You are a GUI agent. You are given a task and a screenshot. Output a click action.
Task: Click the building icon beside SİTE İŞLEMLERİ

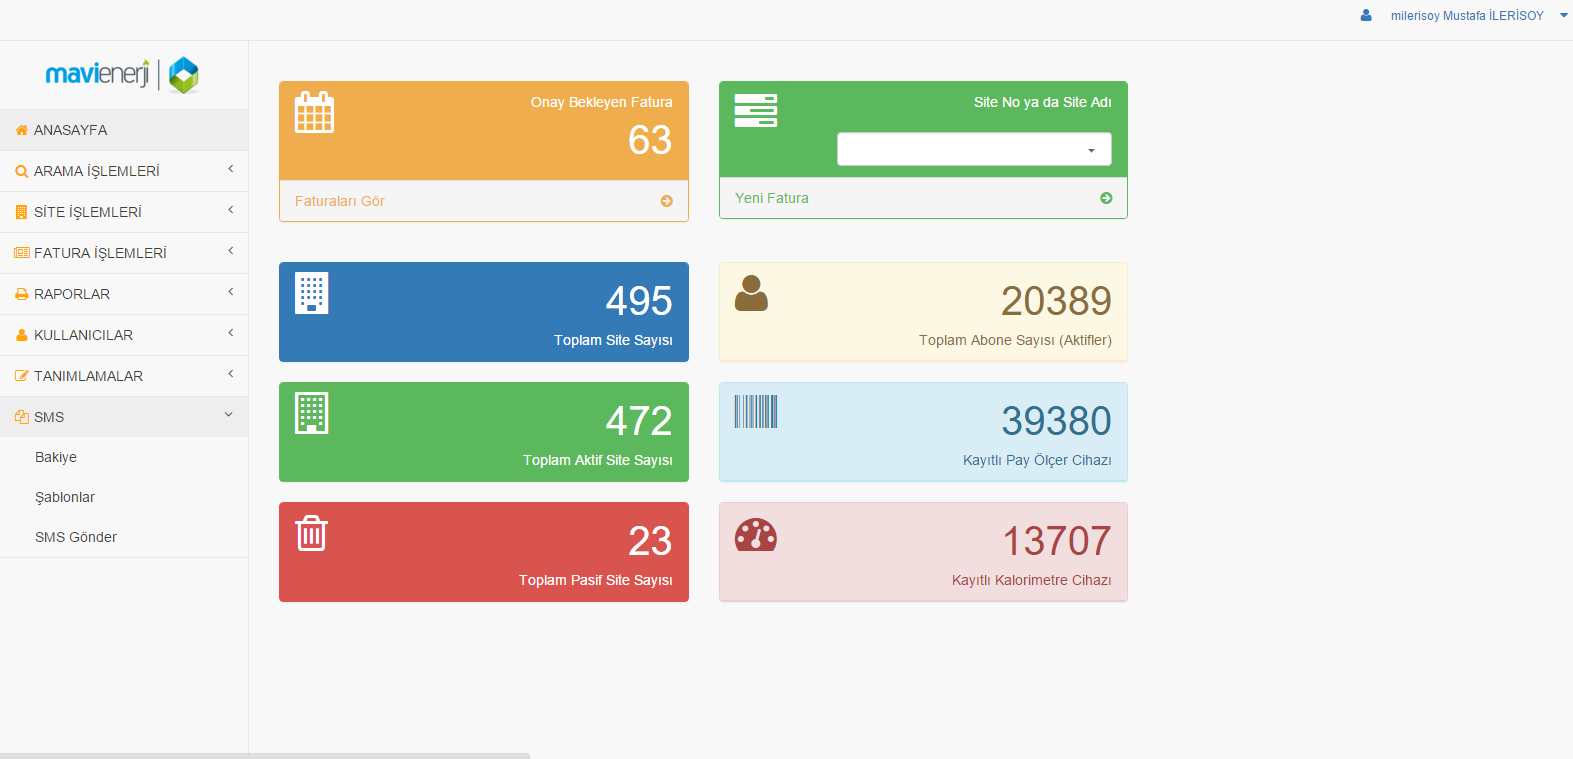(x=21, y=212)
